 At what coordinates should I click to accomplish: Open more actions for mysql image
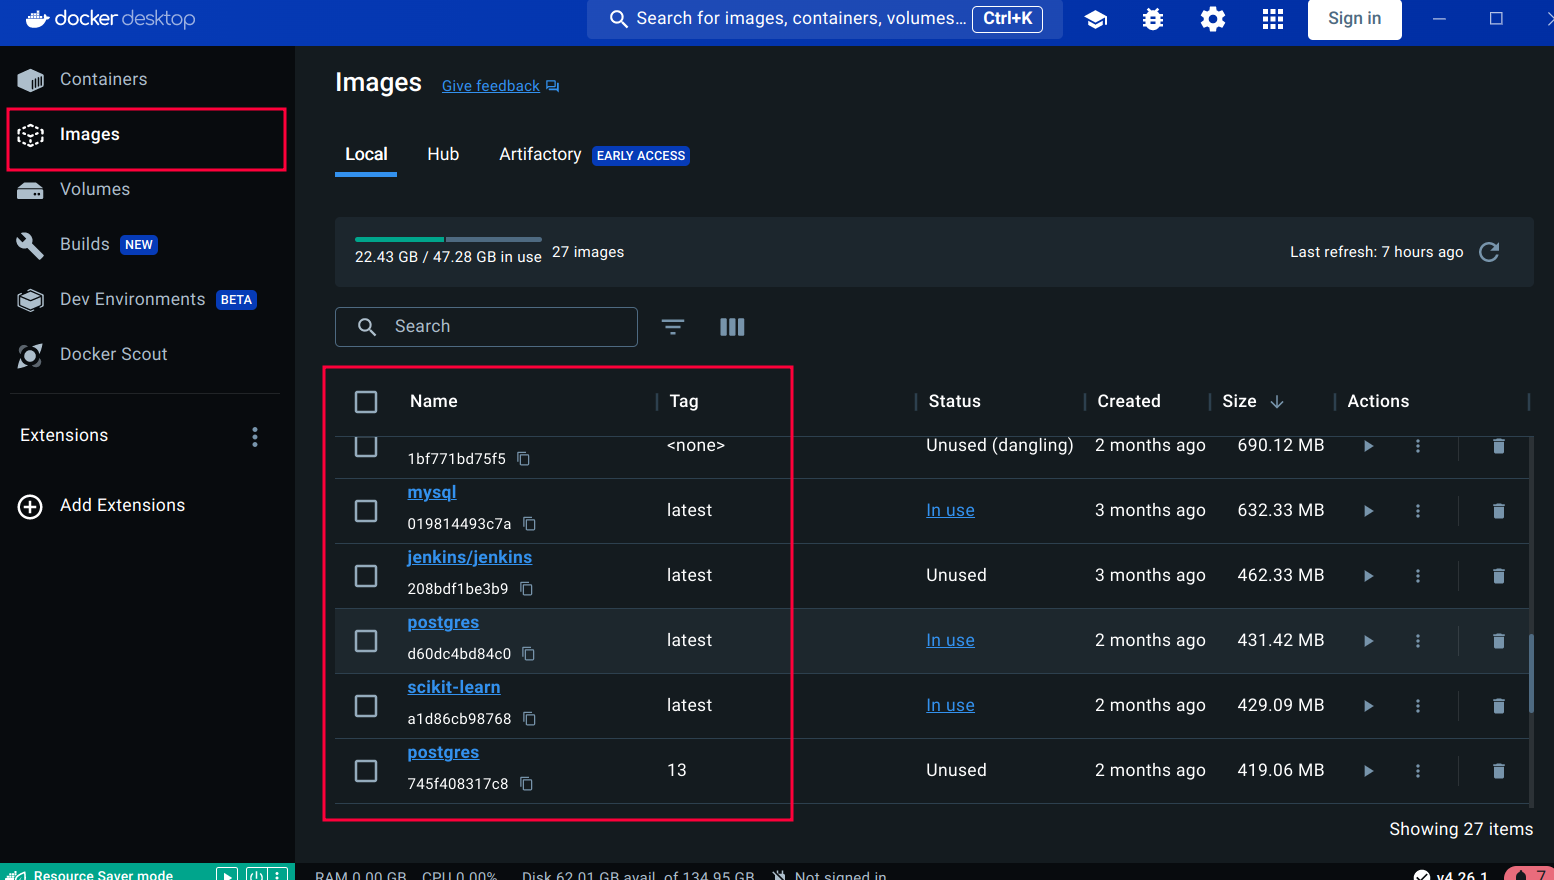1418,511
